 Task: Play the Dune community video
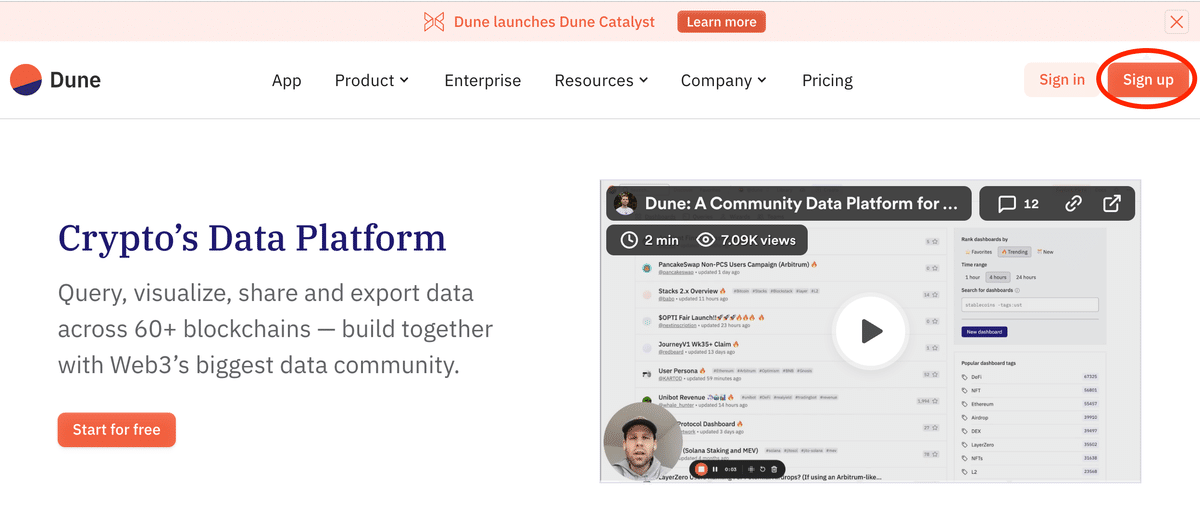coord(871,330)
